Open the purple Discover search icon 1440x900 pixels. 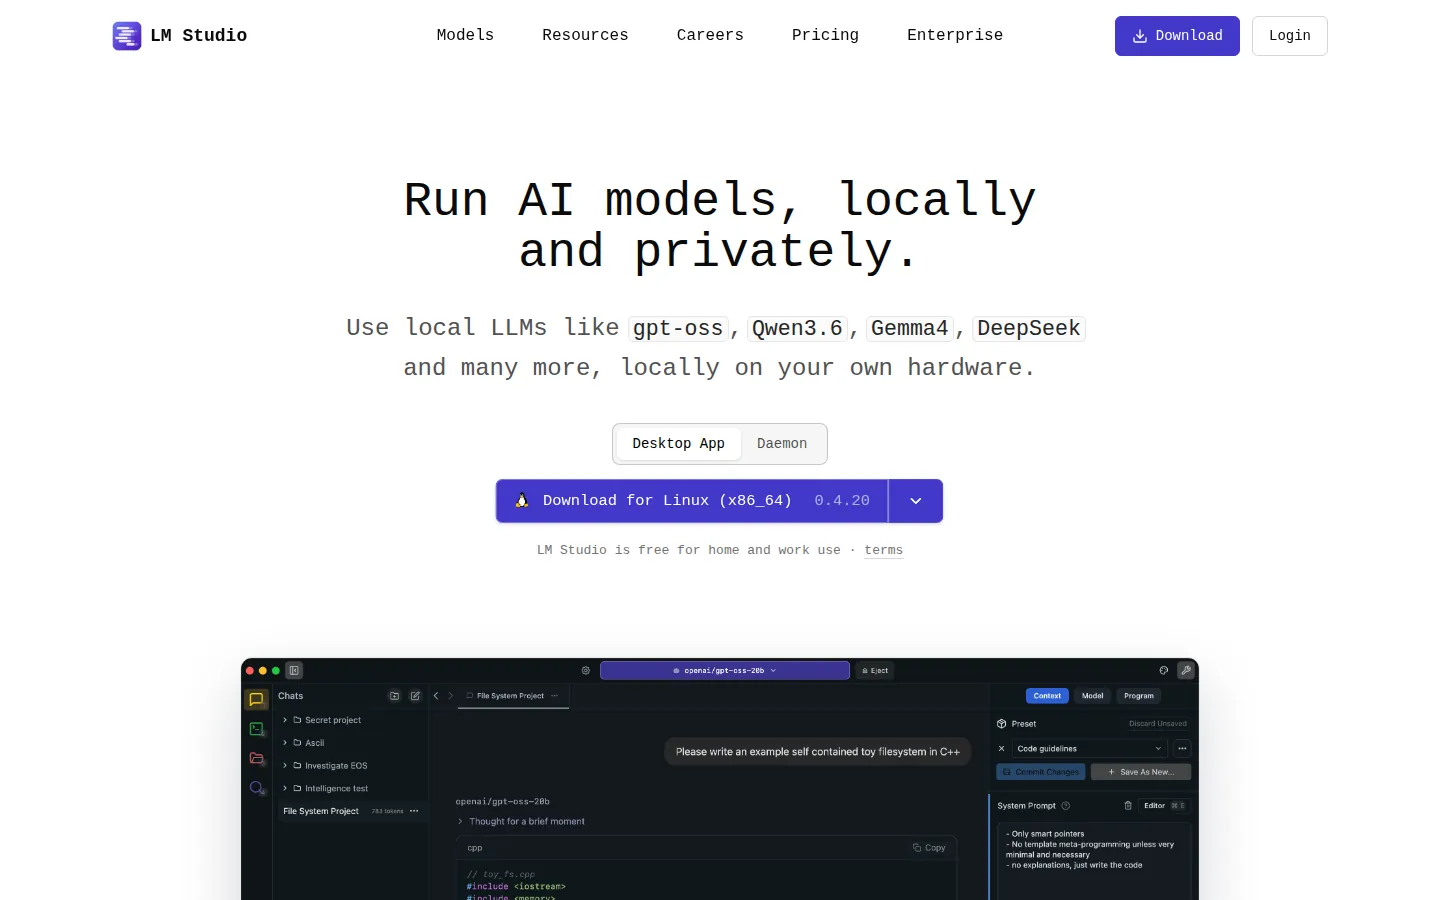[256, 788]
